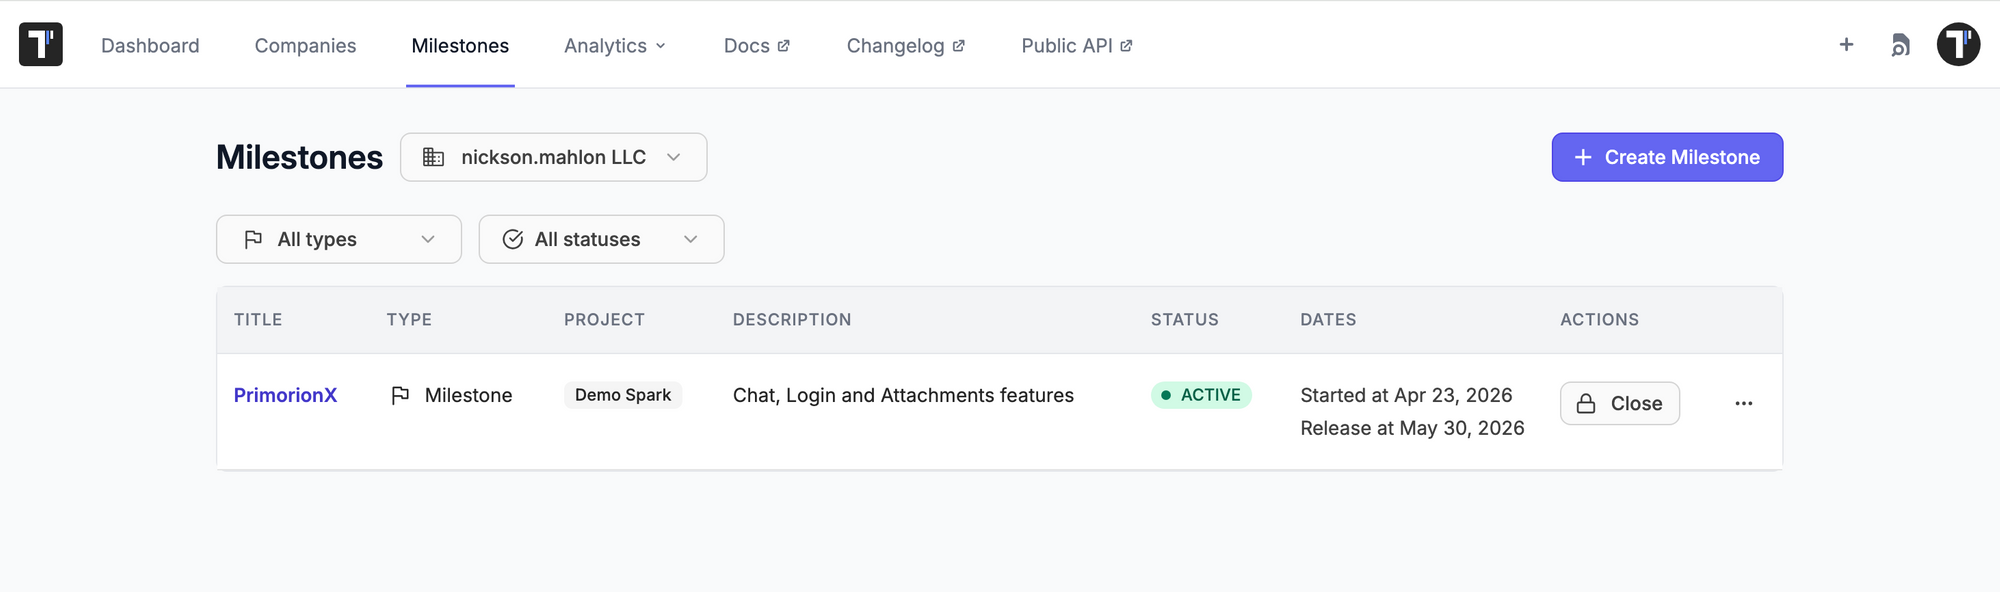Open the search icon beside the avatar
This screenshot has height=592, width=2000.
coord(1900,45)
